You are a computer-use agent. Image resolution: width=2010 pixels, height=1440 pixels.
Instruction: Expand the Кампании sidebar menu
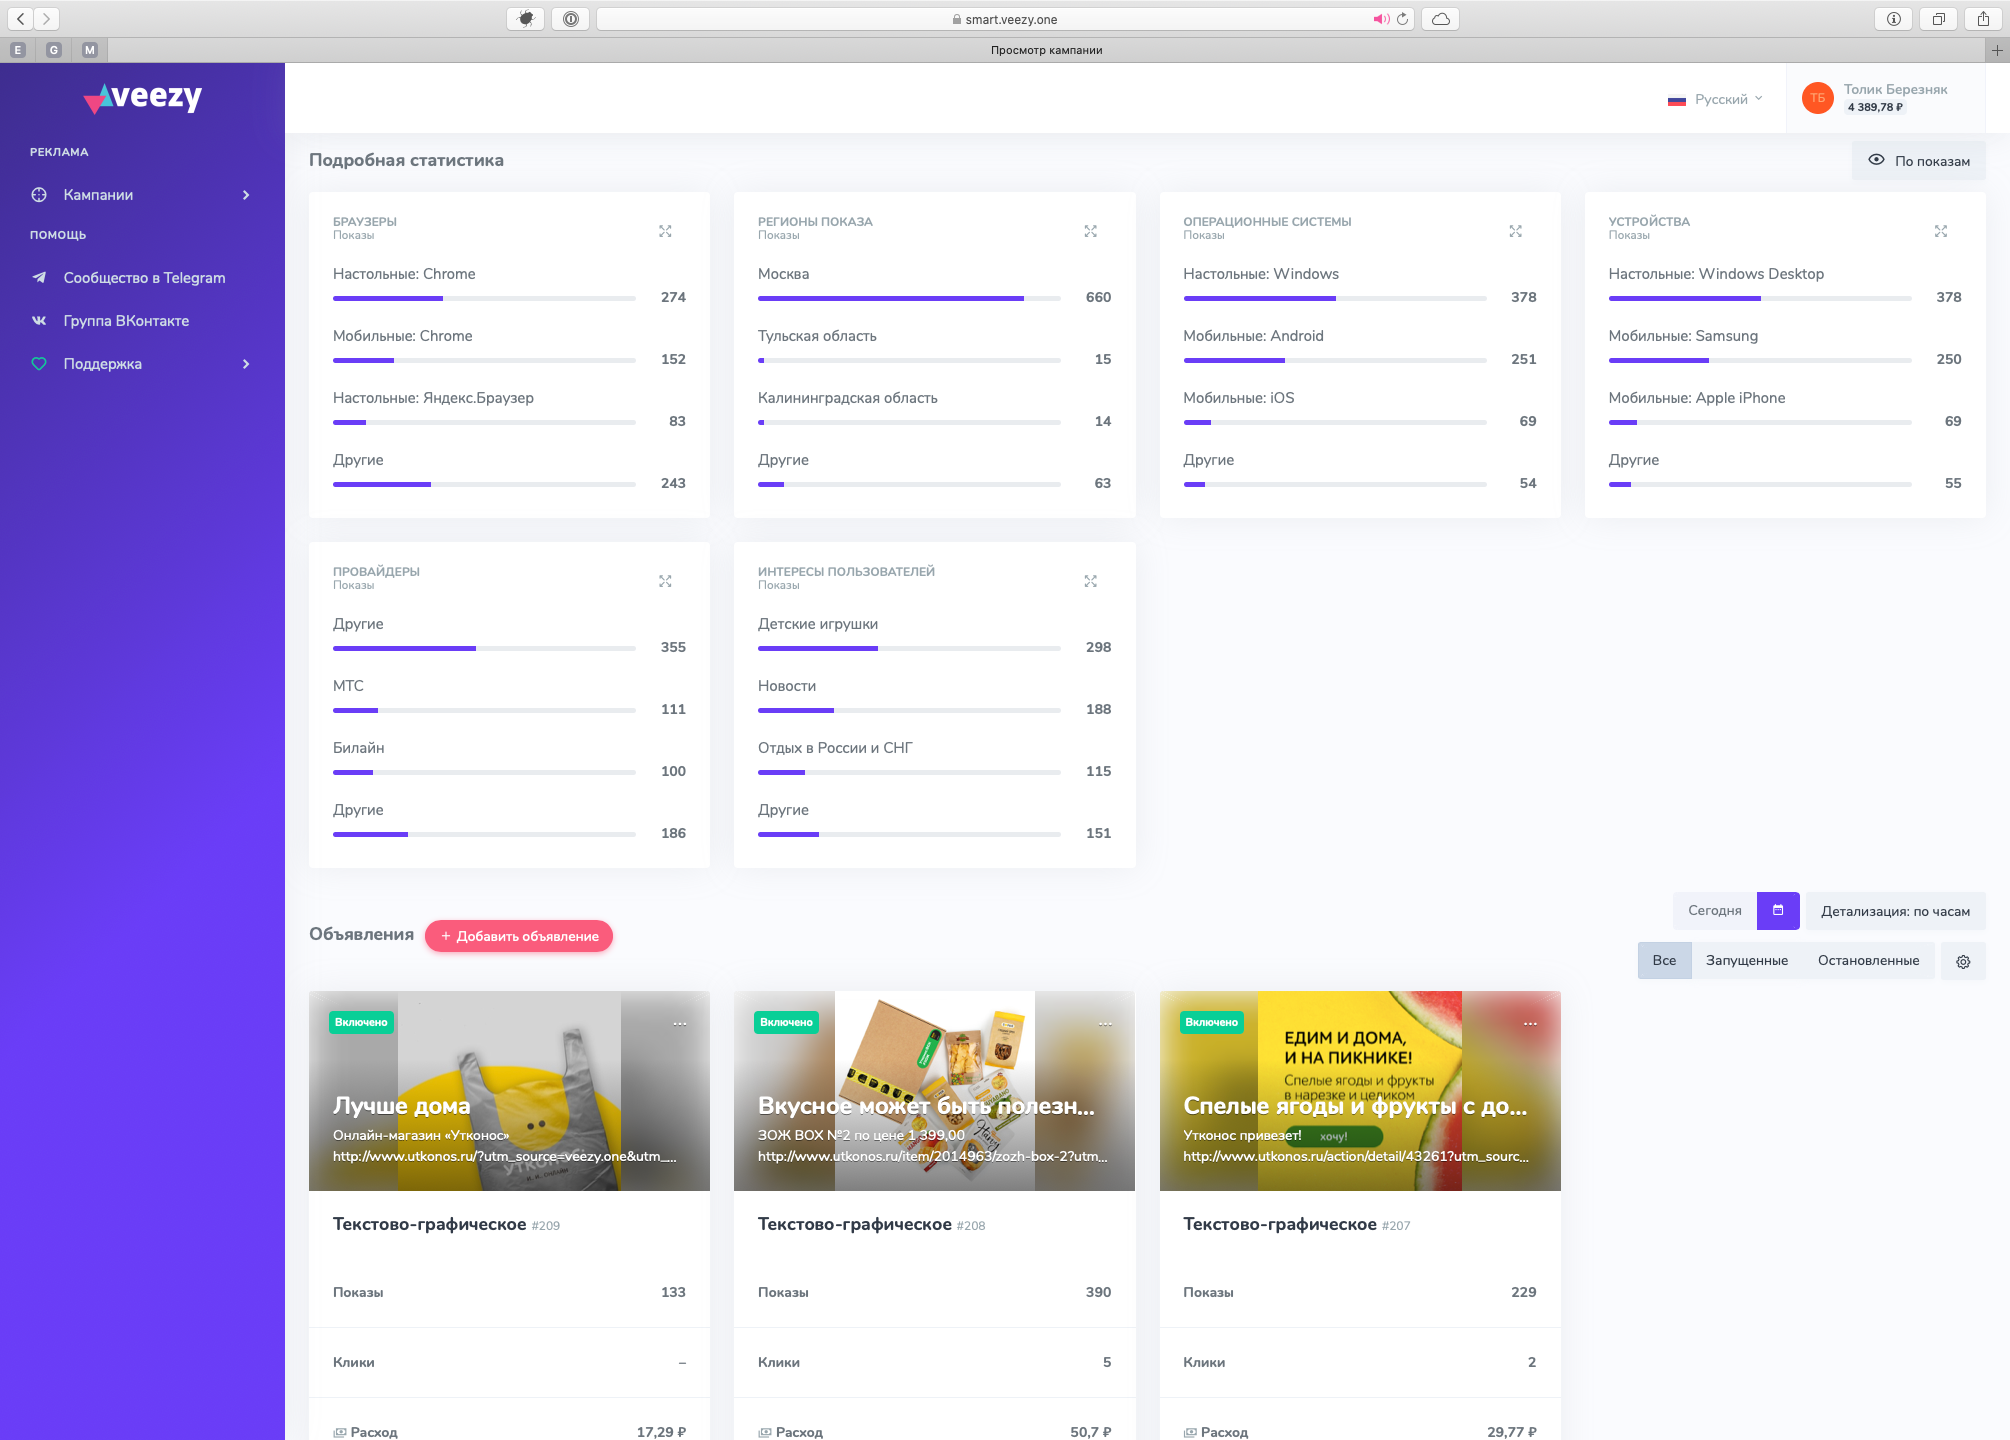[x=140, y=195]
